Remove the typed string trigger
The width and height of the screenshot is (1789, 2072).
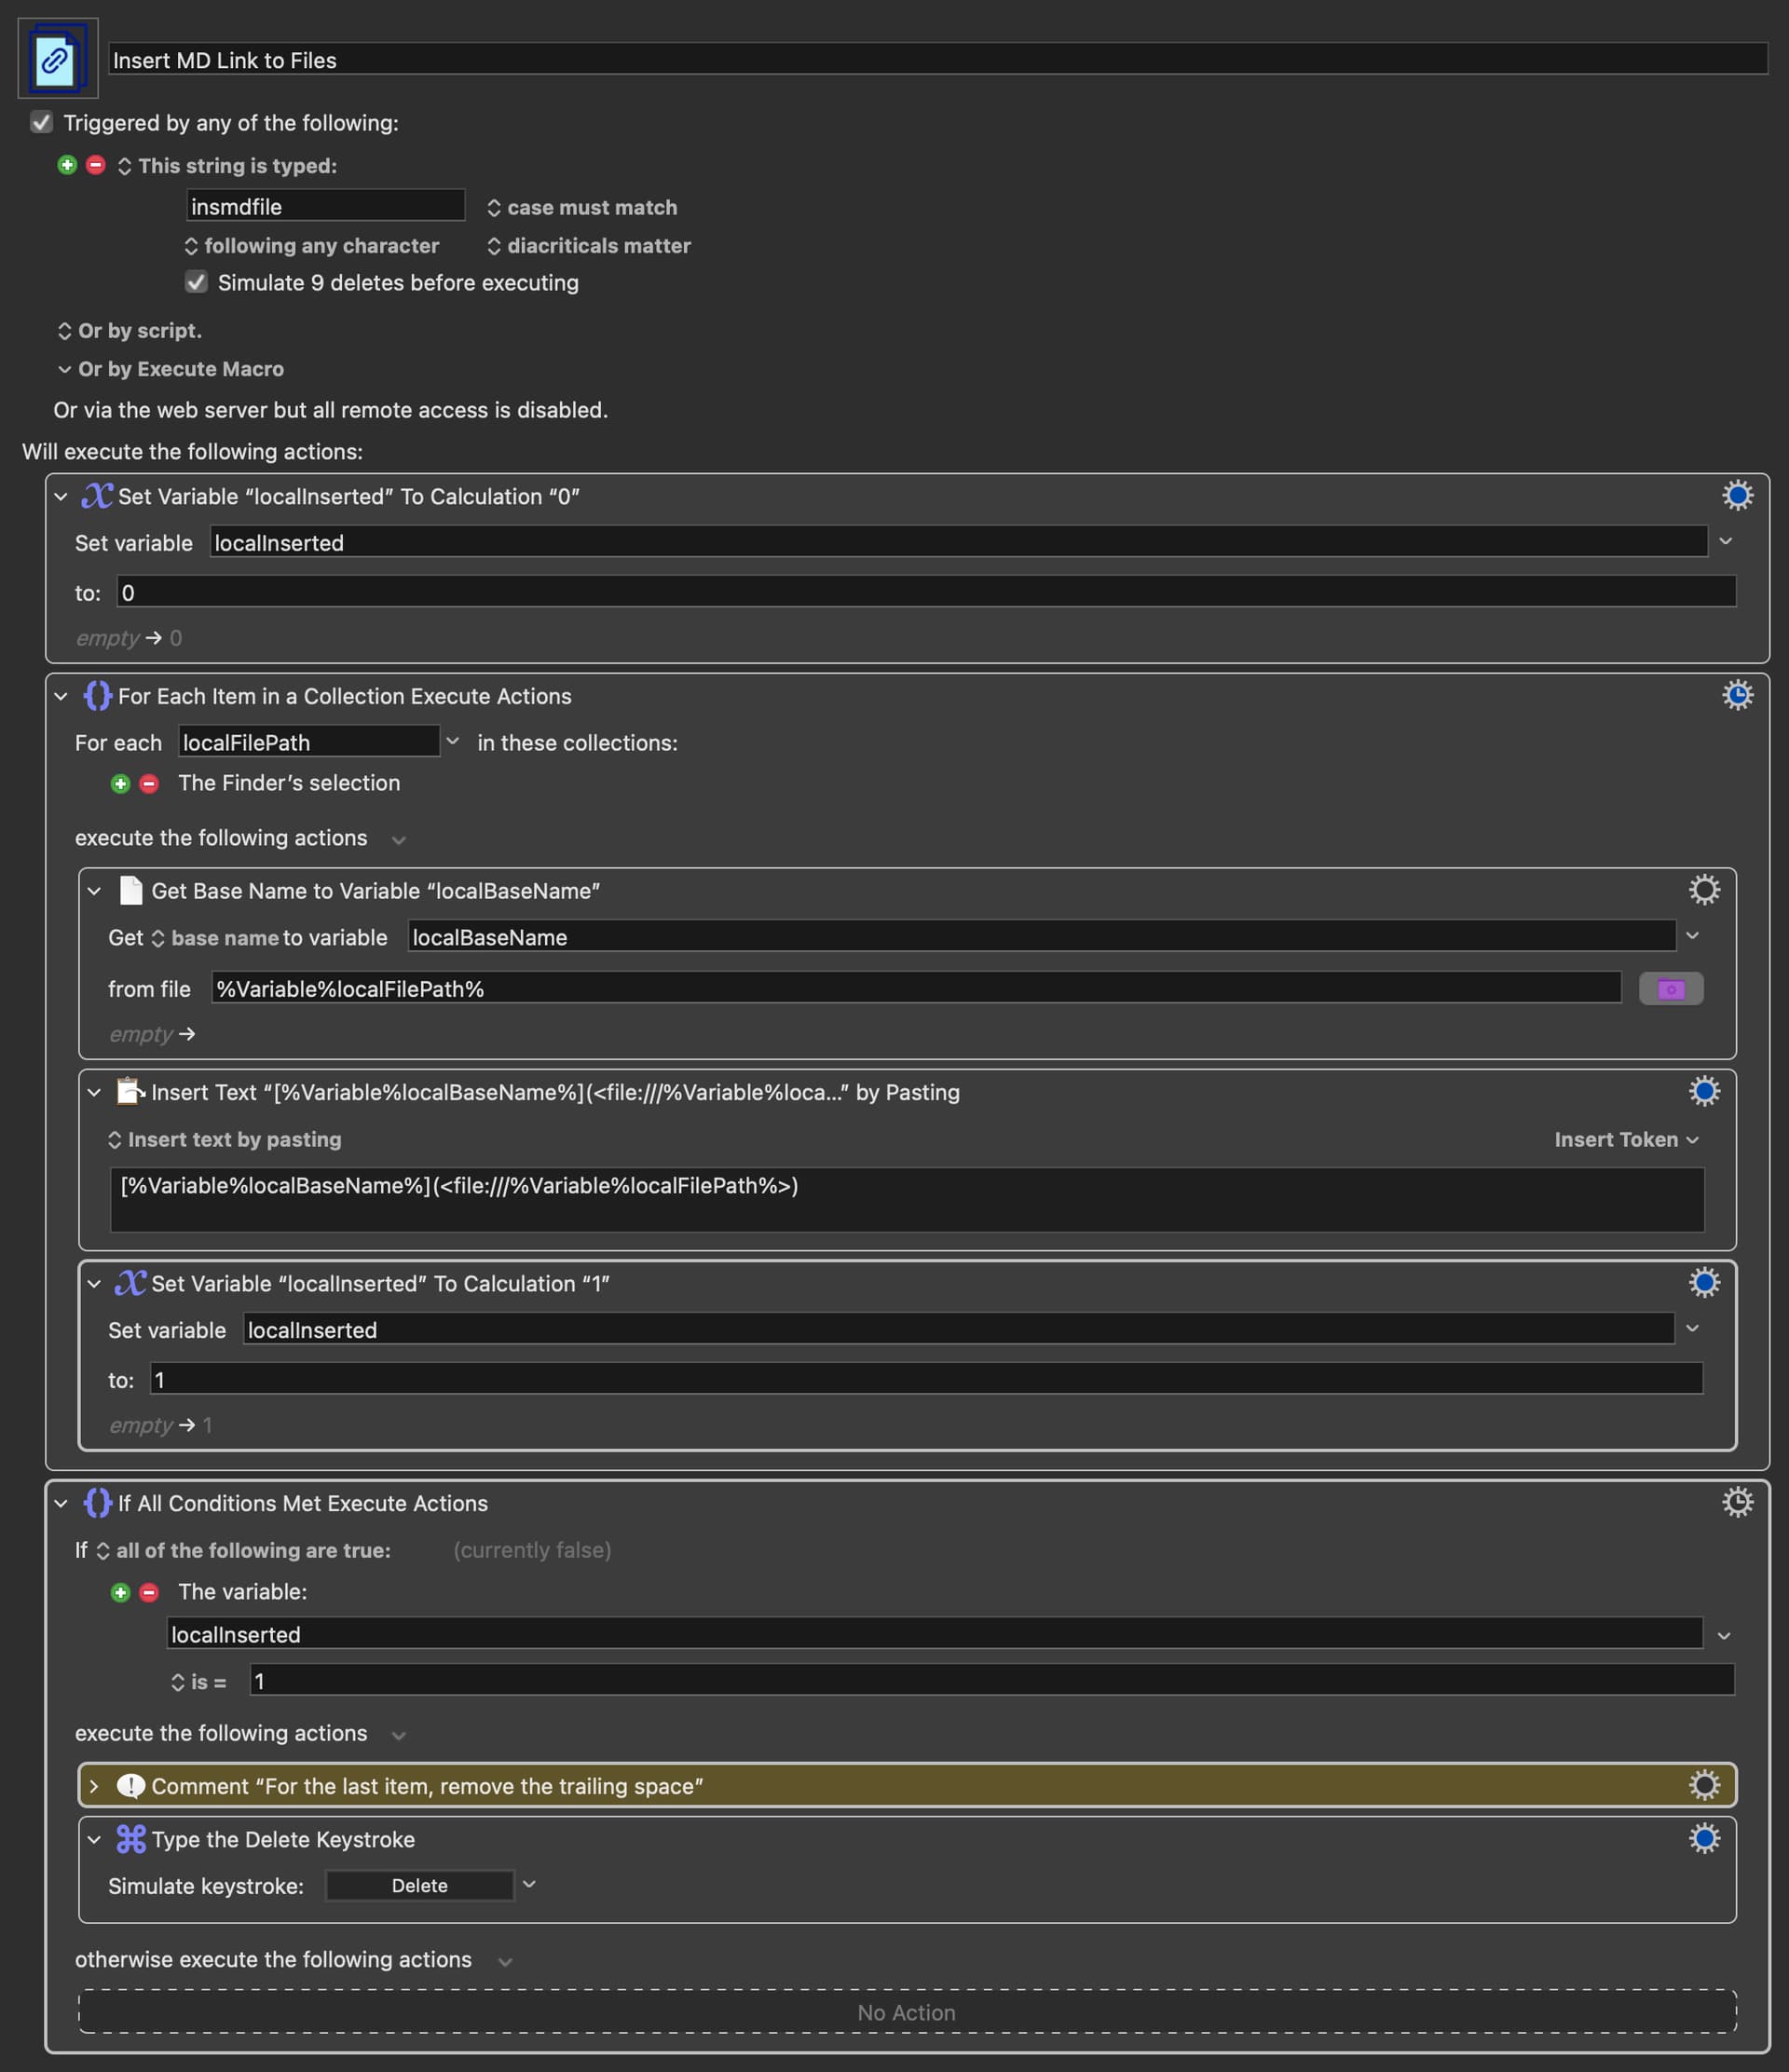point(96,165)
